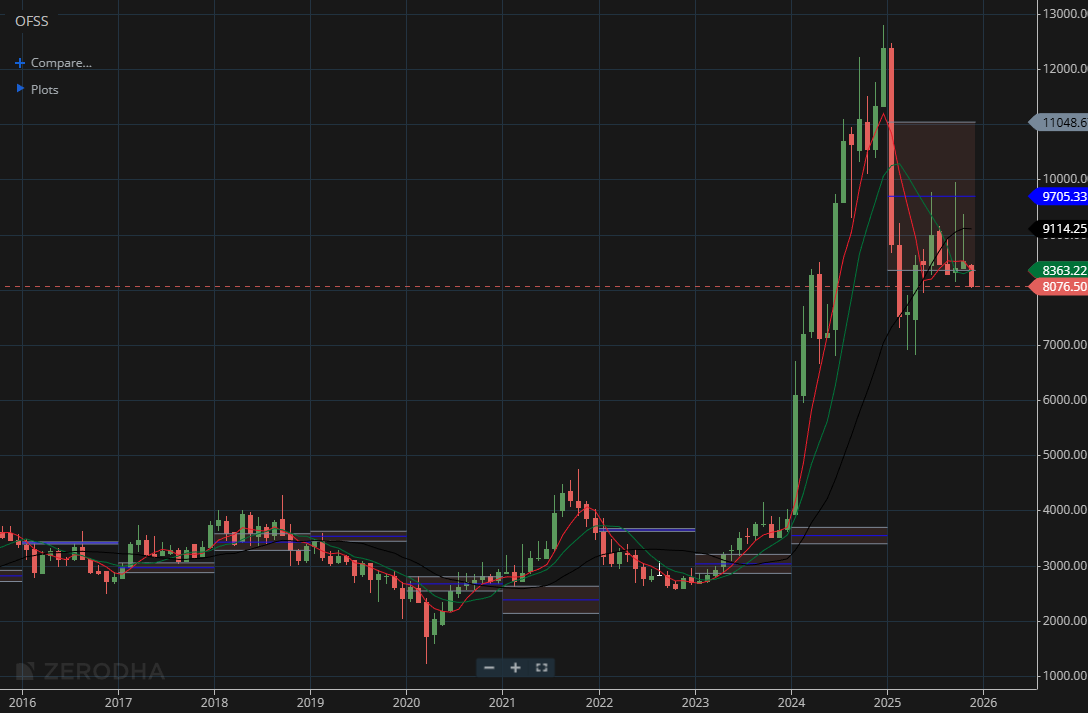Click the Plots text label

44,89
